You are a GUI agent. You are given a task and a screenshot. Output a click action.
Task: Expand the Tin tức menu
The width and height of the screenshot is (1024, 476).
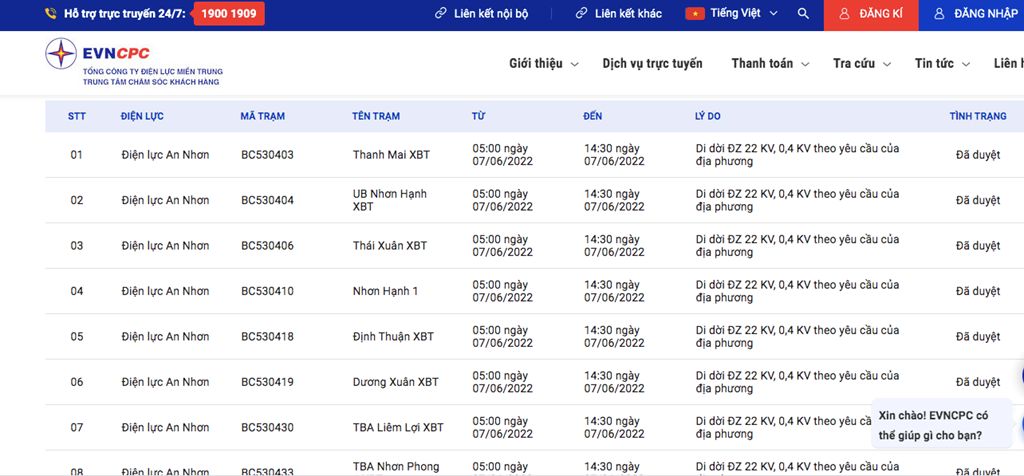click(x=942, y=64)
